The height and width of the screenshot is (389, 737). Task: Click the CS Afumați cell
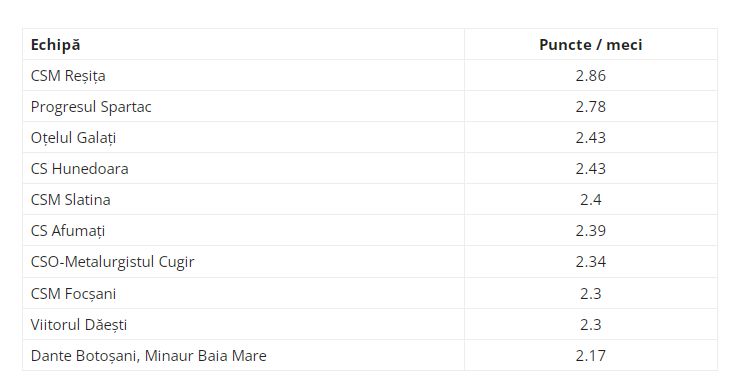[243, 230]
